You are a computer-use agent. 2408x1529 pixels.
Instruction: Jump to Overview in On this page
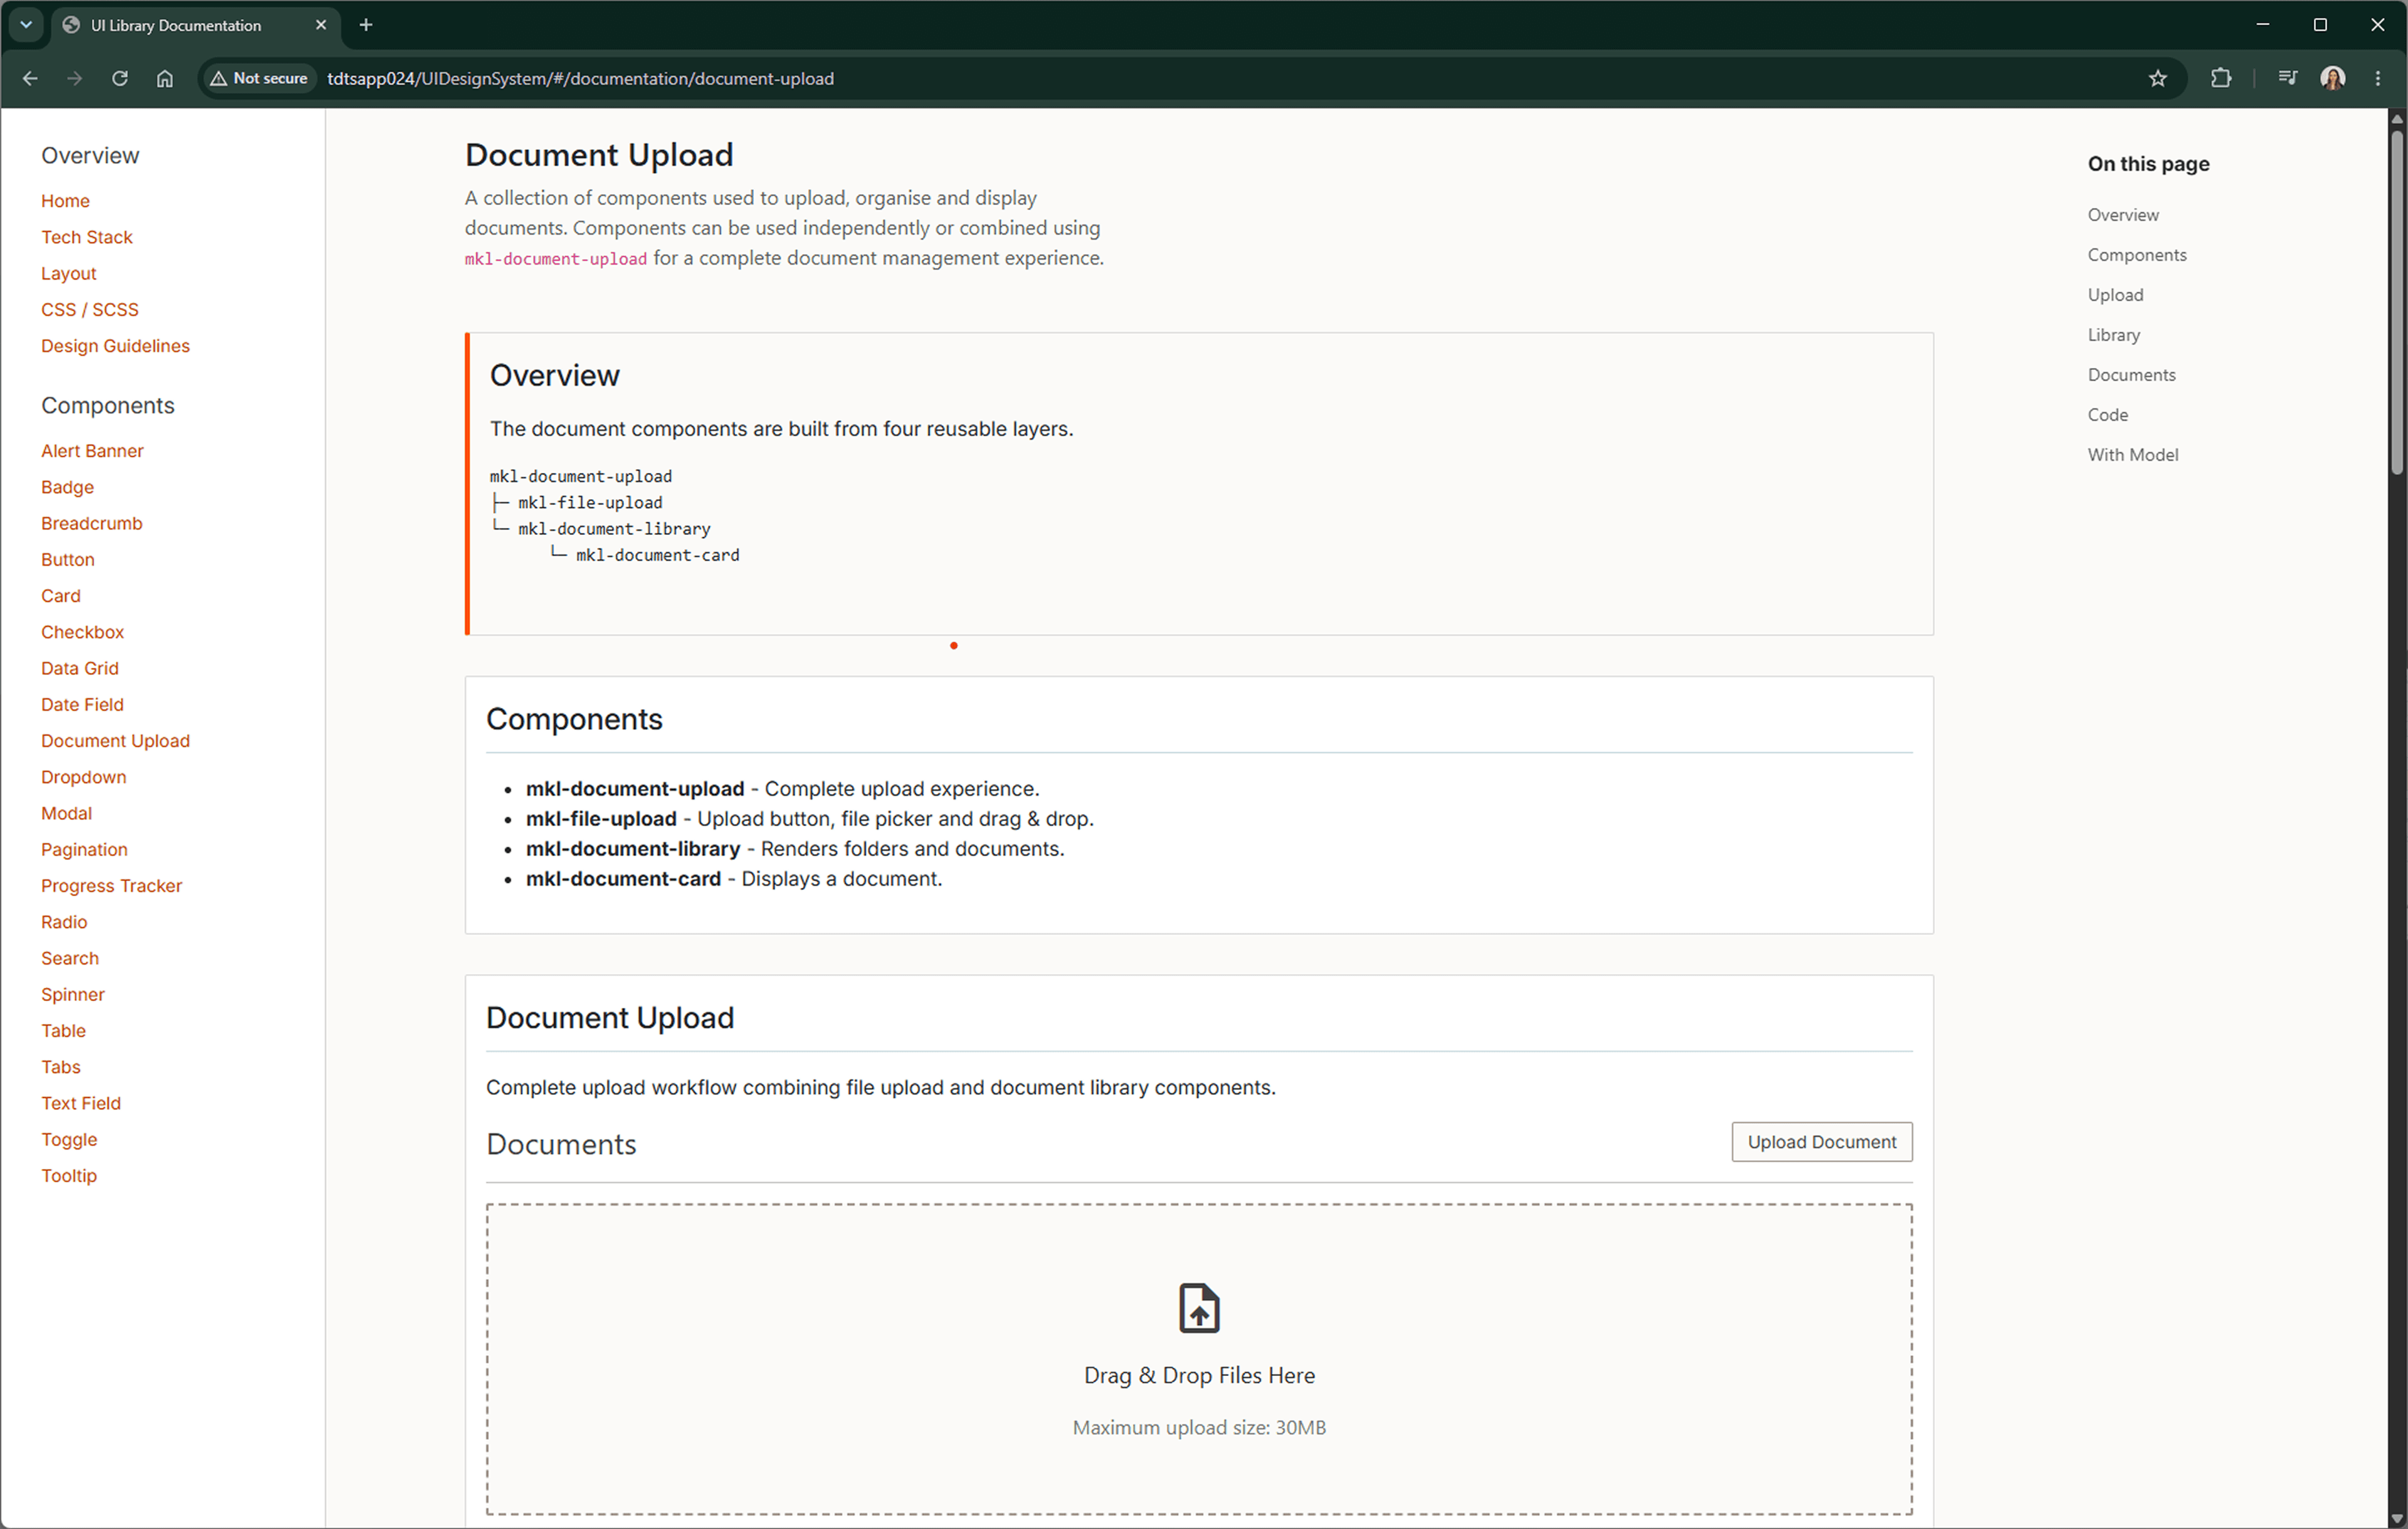tap(2123, 215)
